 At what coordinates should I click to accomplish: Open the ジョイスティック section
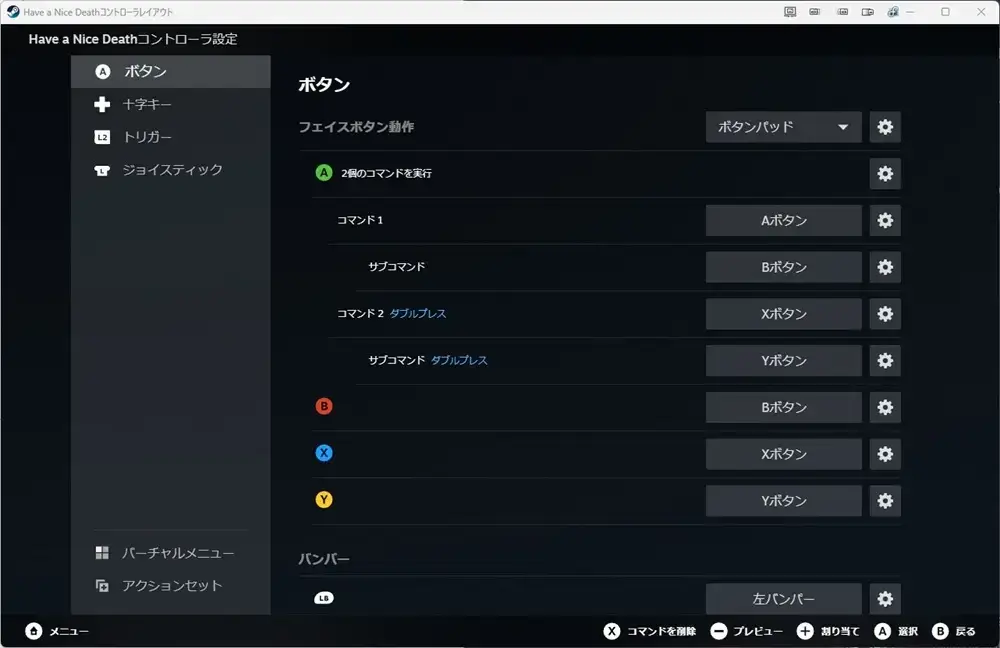click(171, 170)
